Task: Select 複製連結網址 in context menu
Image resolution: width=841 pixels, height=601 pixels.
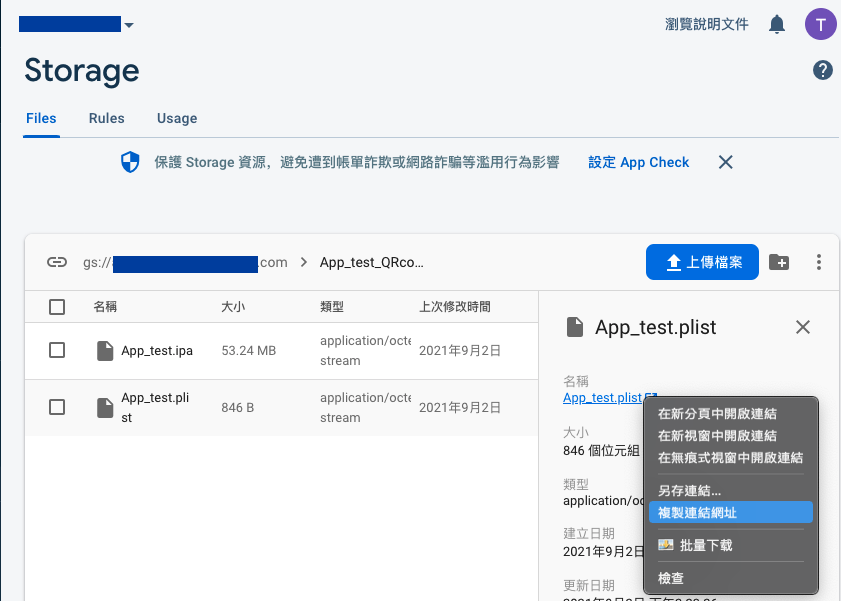Action: click(x=731, y=513)
